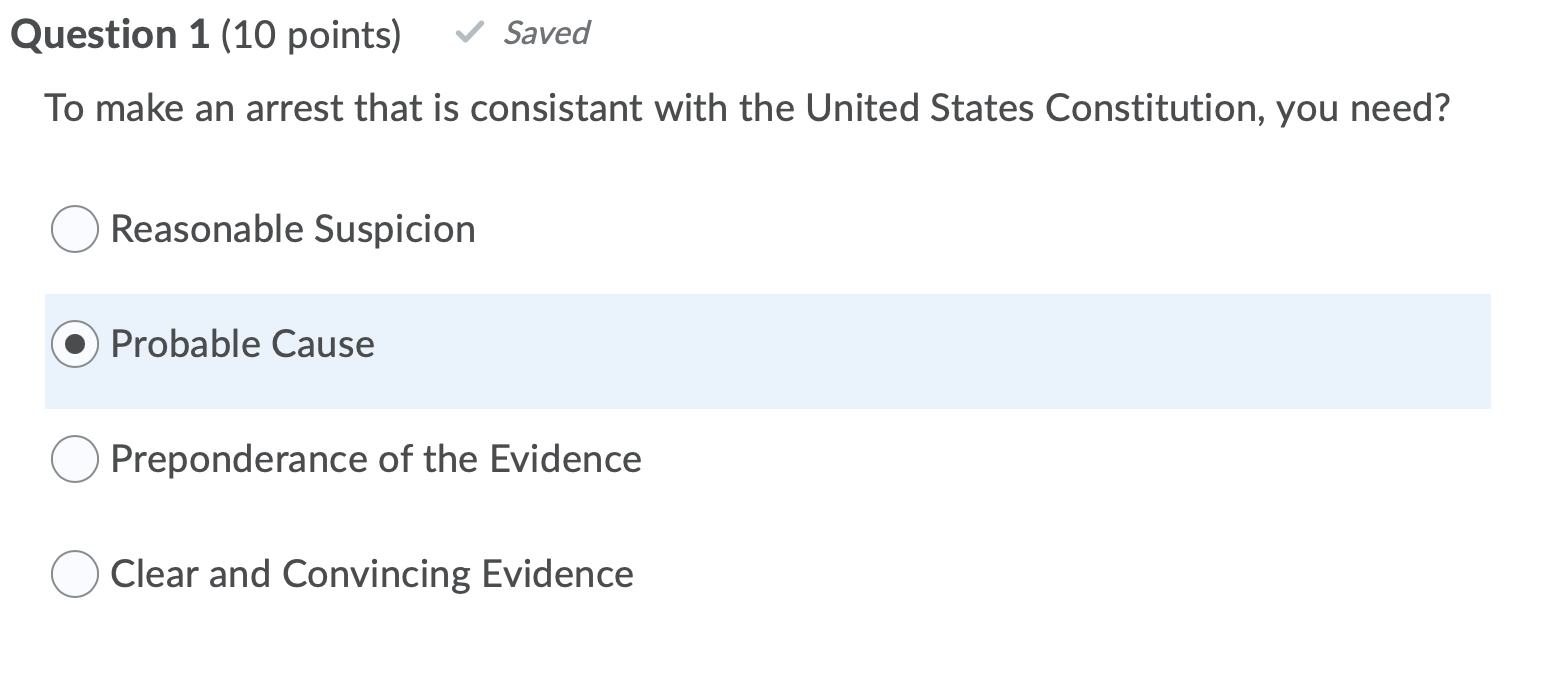Pick the Clear and Convincing Evidence radio button

coord(75,575)
